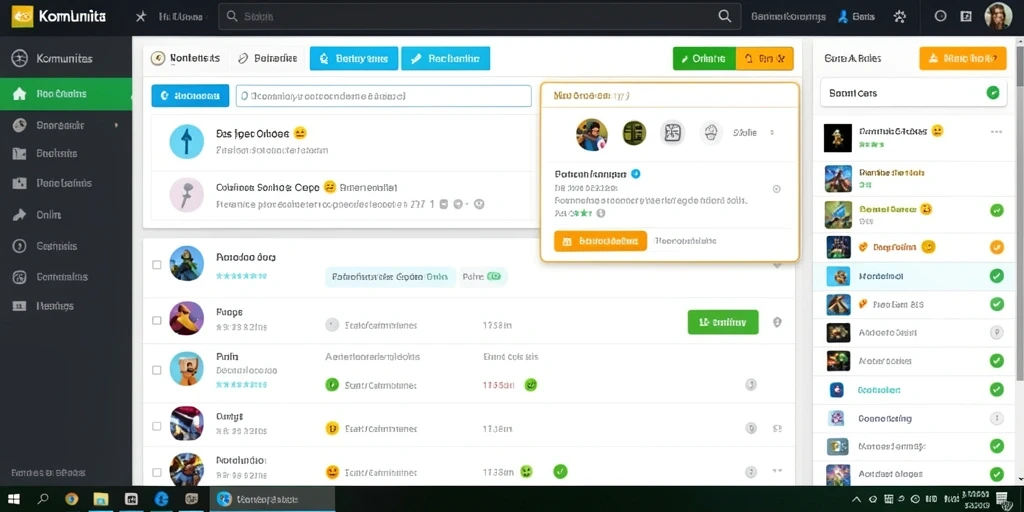This screenshot has height=512, width=1024.
Task: Open the fifth sidebar item below the folder
Action: [x=65, y=184]
